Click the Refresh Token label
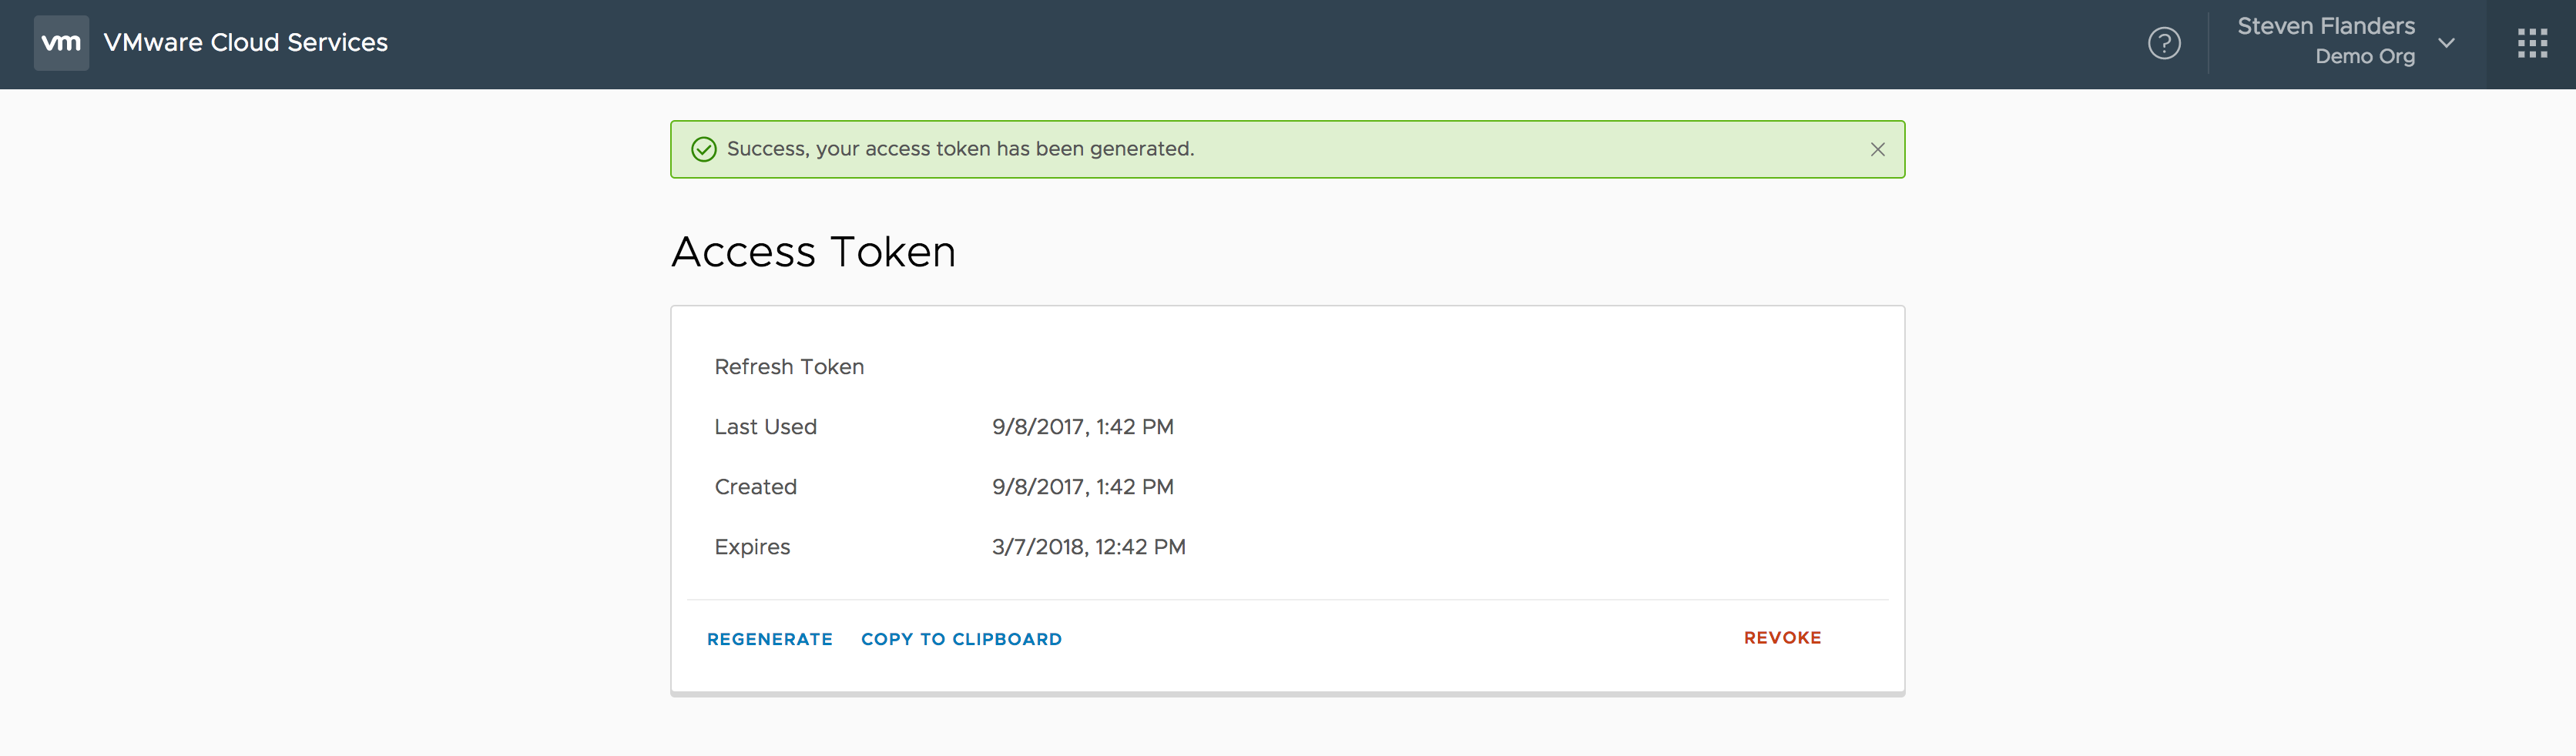2576x756 pixels. 789,367
